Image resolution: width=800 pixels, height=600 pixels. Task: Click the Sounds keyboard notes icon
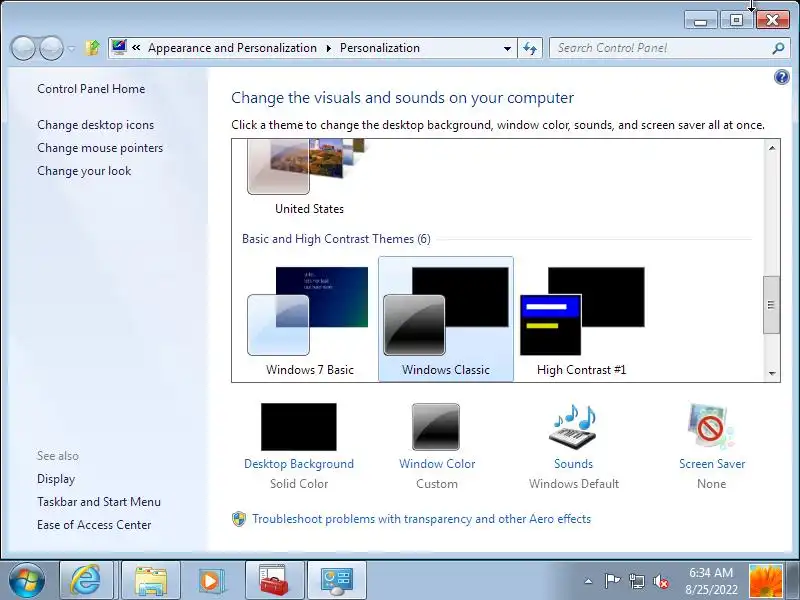(573, 427)
